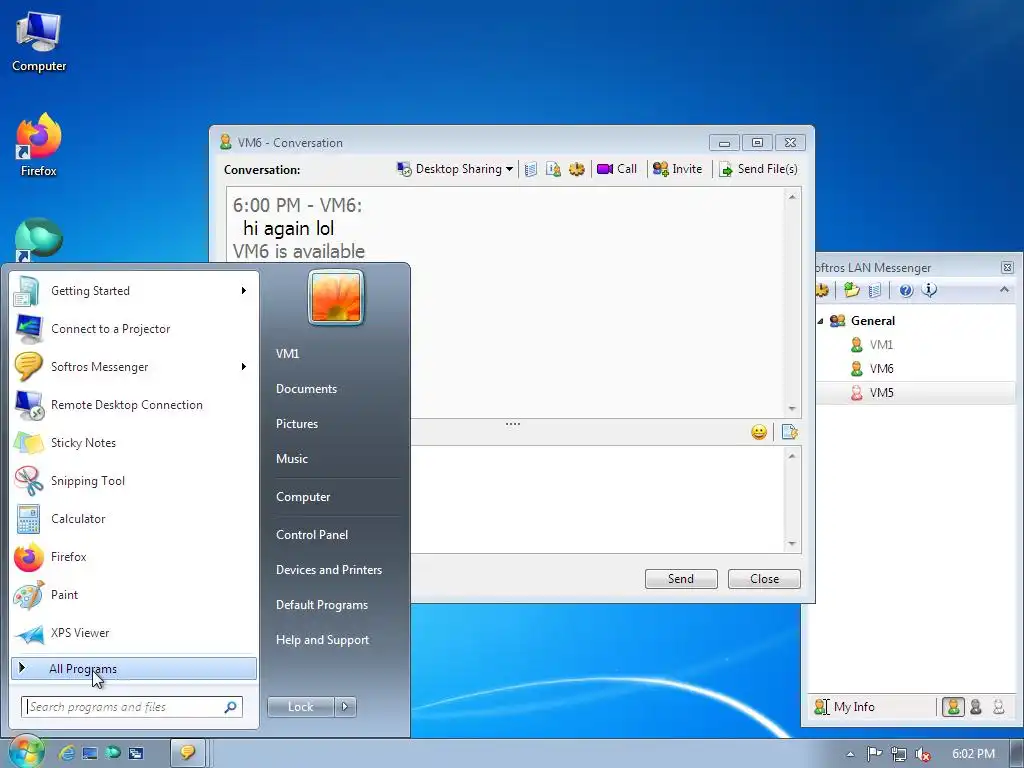Open Pictures from Start menu right pane
This screenshot has height=768, width=1024.
(296, 424)
